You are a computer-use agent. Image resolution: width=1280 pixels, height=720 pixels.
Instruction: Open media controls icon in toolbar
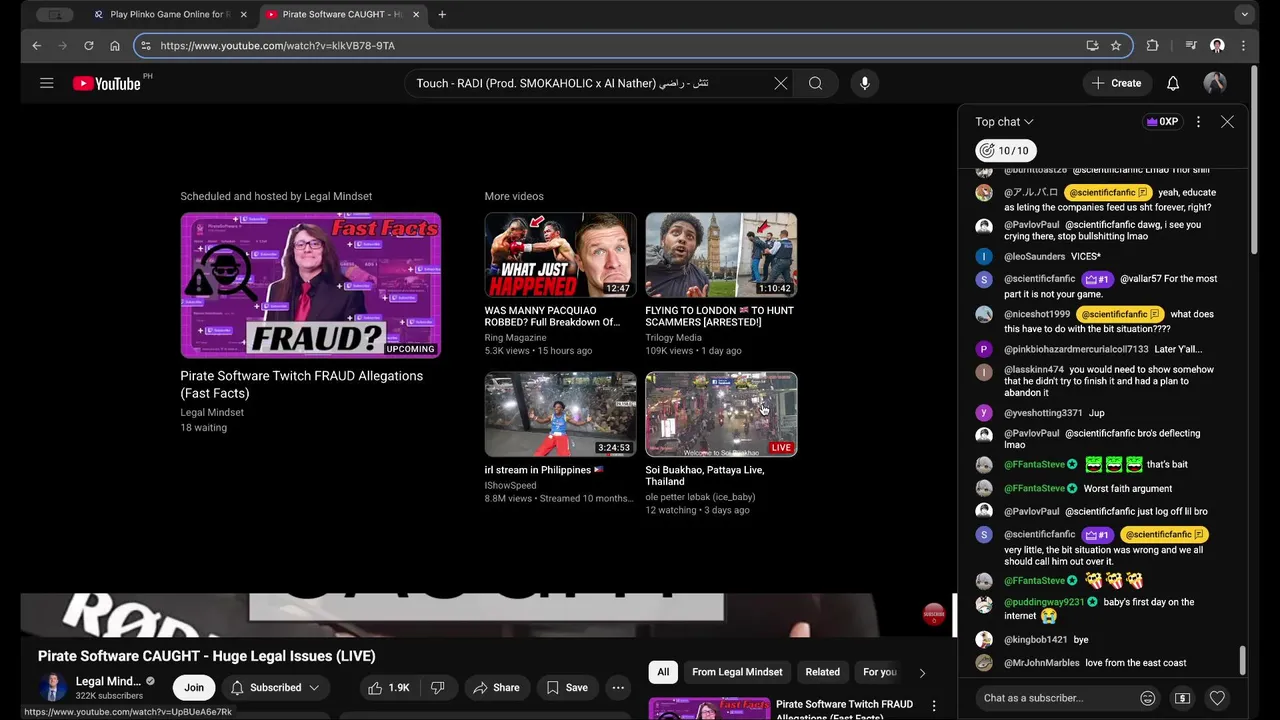point(1190,46)
